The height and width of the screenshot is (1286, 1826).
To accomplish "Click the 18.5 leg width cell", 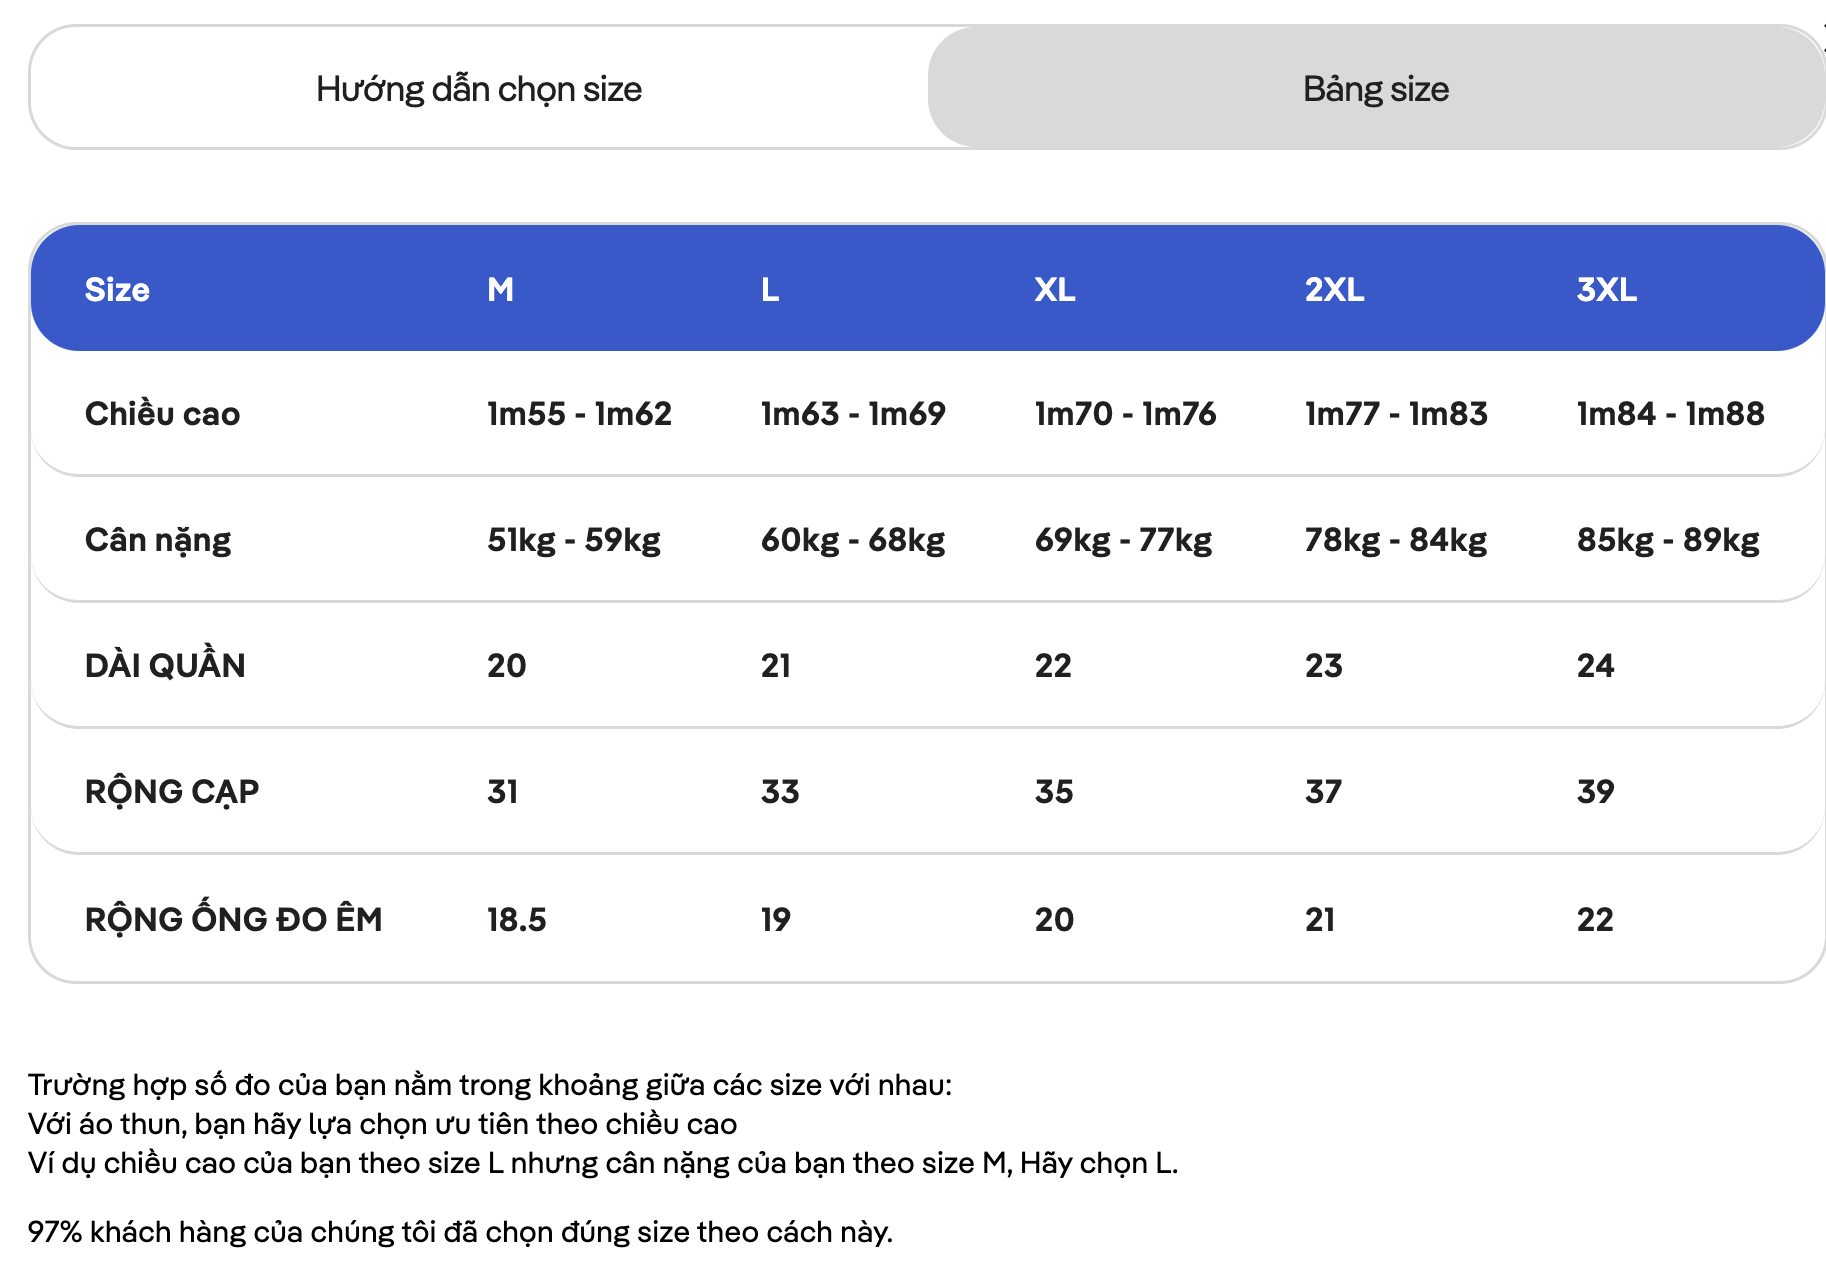I will click(517, 919).
